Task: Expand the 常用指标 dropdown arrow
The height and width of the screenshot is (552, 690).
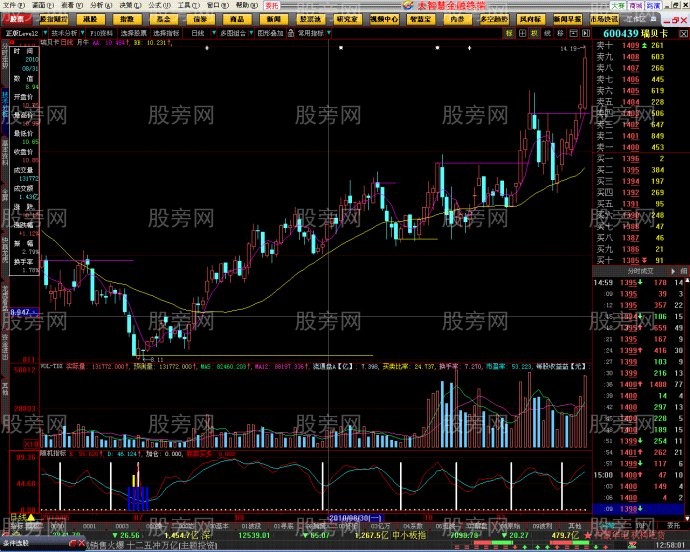Action: point(329,33)
